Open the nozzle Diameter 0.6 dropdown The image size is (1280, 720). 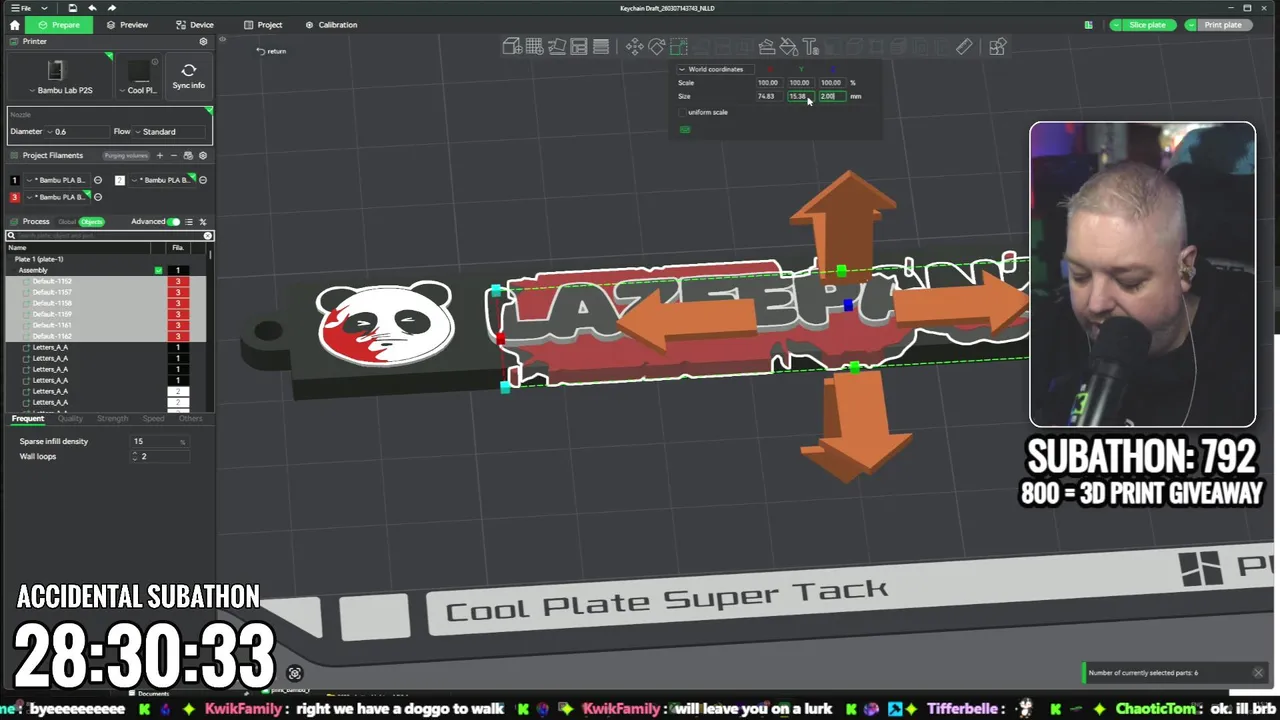click(77, 132)
